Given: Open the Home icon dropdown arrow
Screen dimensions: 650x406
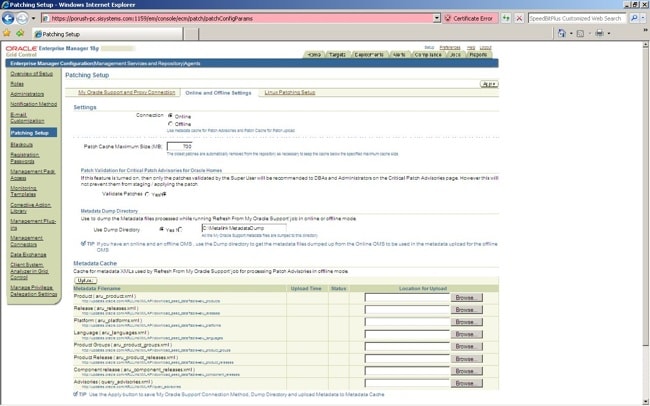Looking at the screenshot, I should [x=571, y=33].
